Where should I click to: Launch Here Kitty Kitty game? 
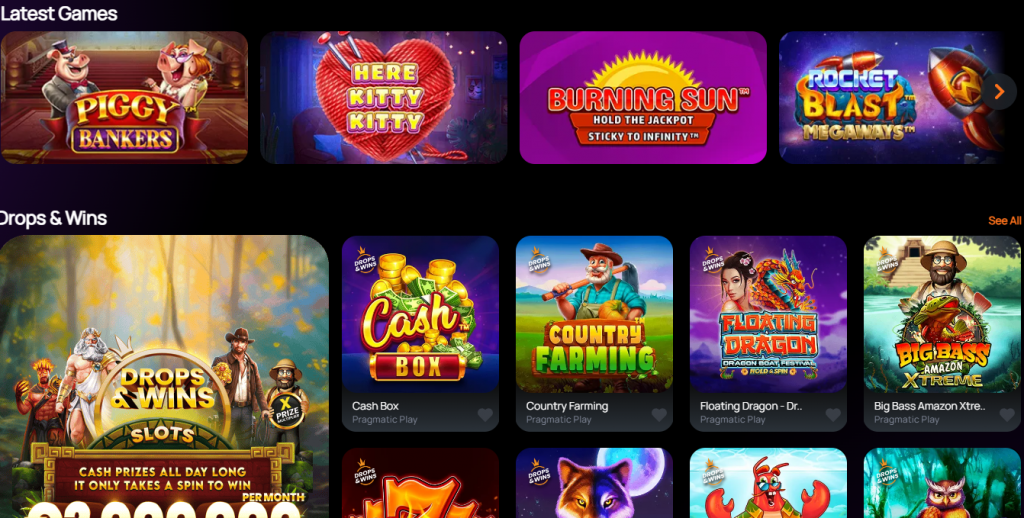383,97
